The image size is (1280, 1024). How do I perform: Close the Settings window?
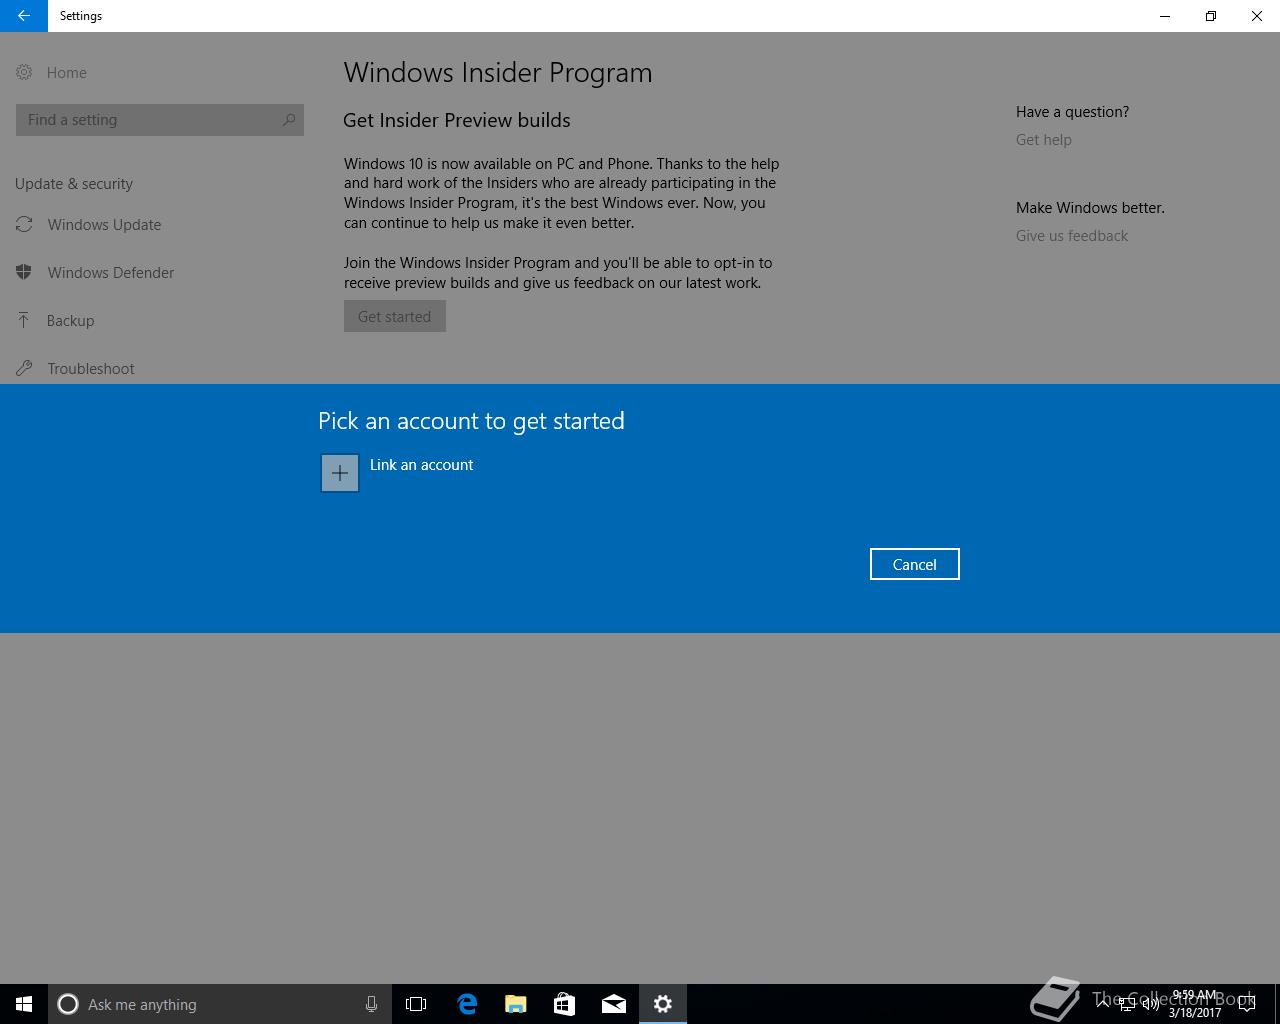point(1257,16)
